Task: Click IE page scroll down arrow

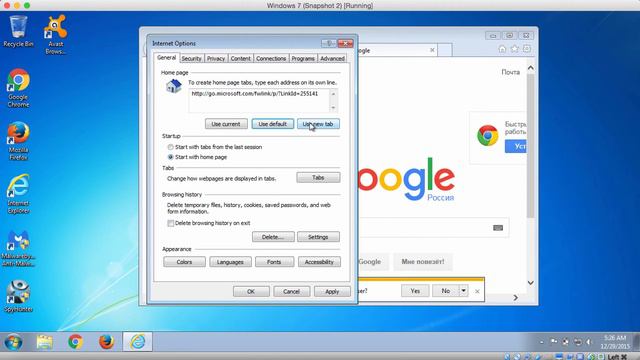Action: [x=531, y=283]
